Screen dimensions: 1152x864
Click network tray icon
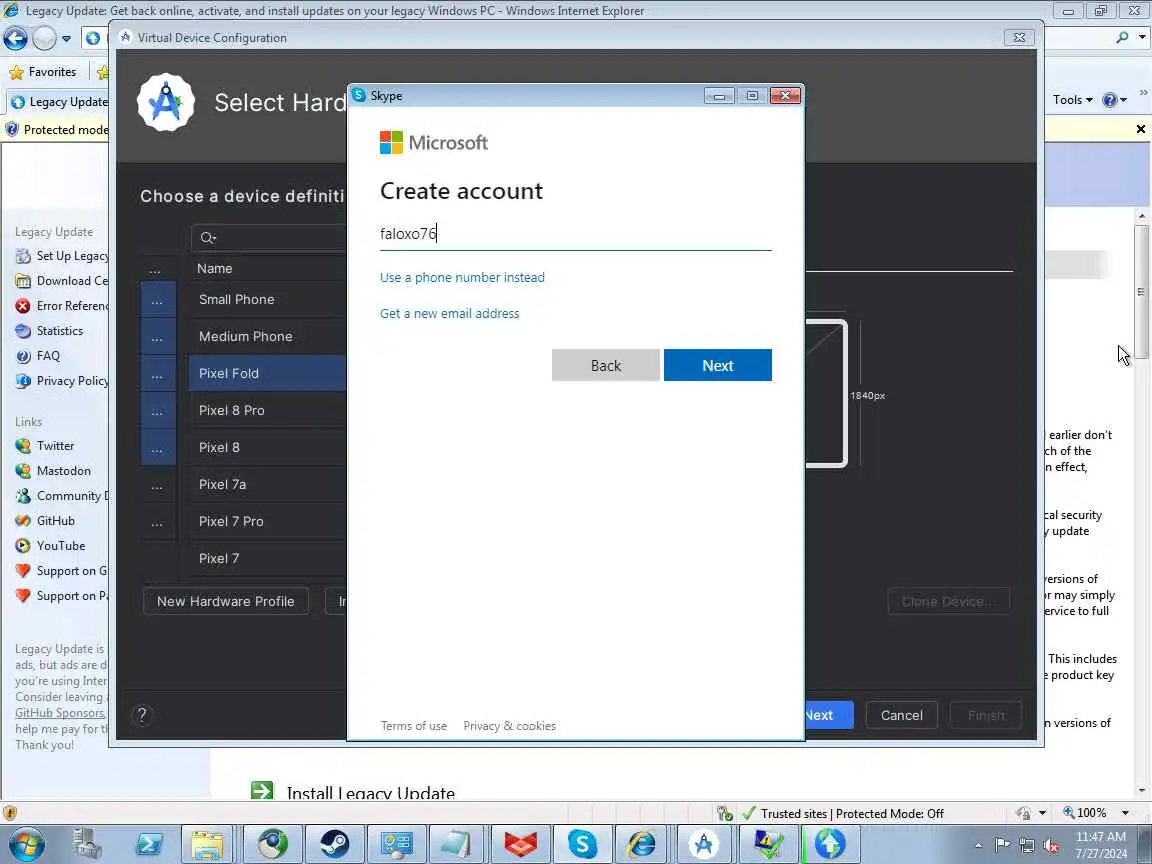click(1027, 846)
